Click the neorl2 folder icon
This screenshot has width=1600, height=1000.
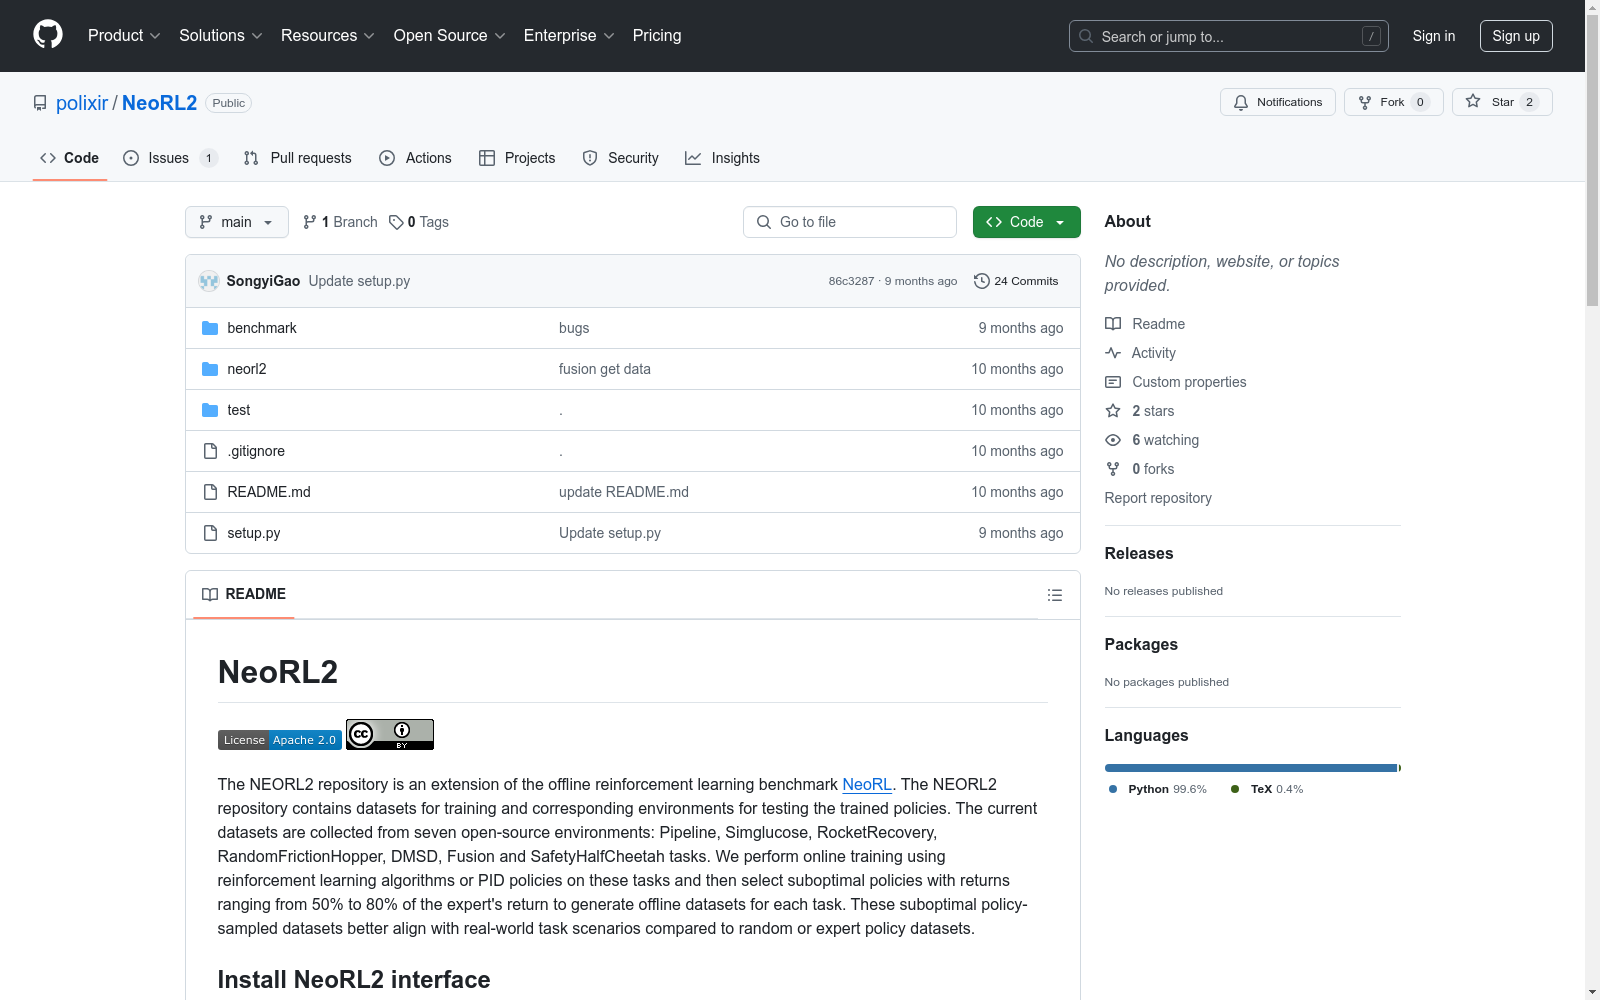coord(210,369)
